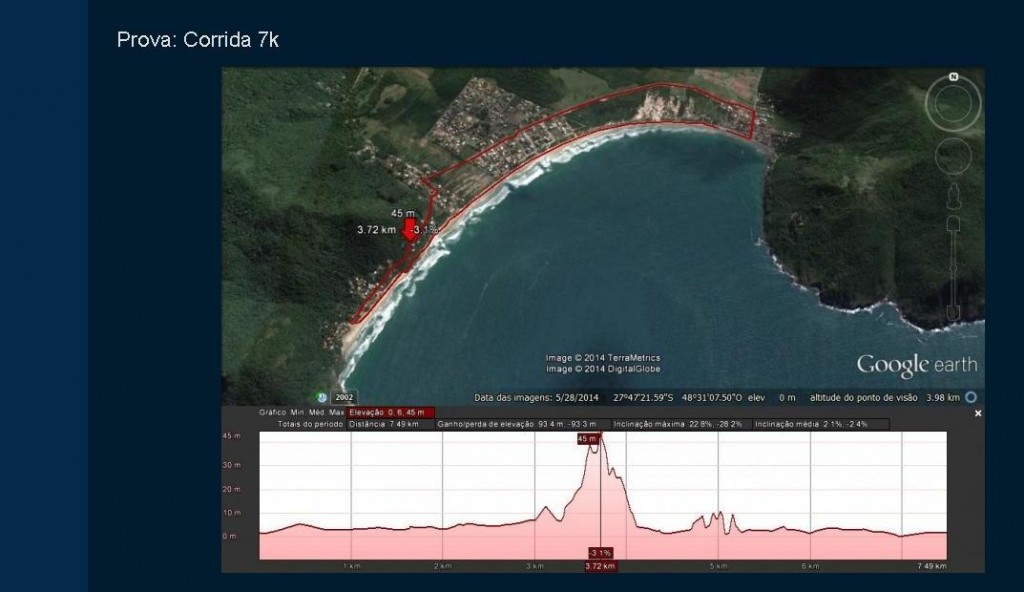Screen dimensions: 1024x592
Task: Open the Totais do período section
Action: click(x=312, y=424)
